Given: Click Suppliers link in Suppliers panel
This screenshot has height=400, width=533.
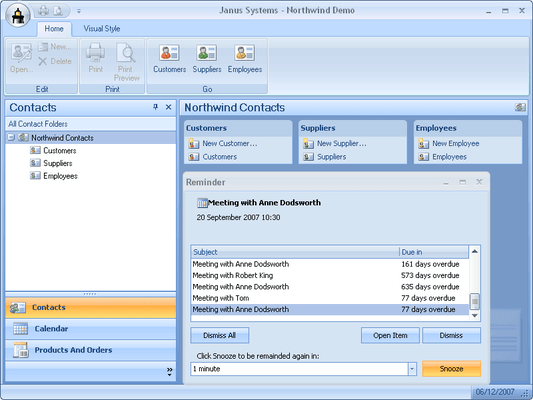Looking at the screenshot, I should click(331, 157).
